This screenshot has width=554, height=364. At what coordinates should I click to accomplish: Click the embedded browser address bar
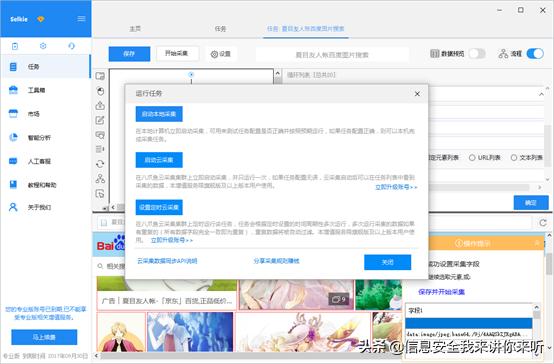click(x=314, y=223)
